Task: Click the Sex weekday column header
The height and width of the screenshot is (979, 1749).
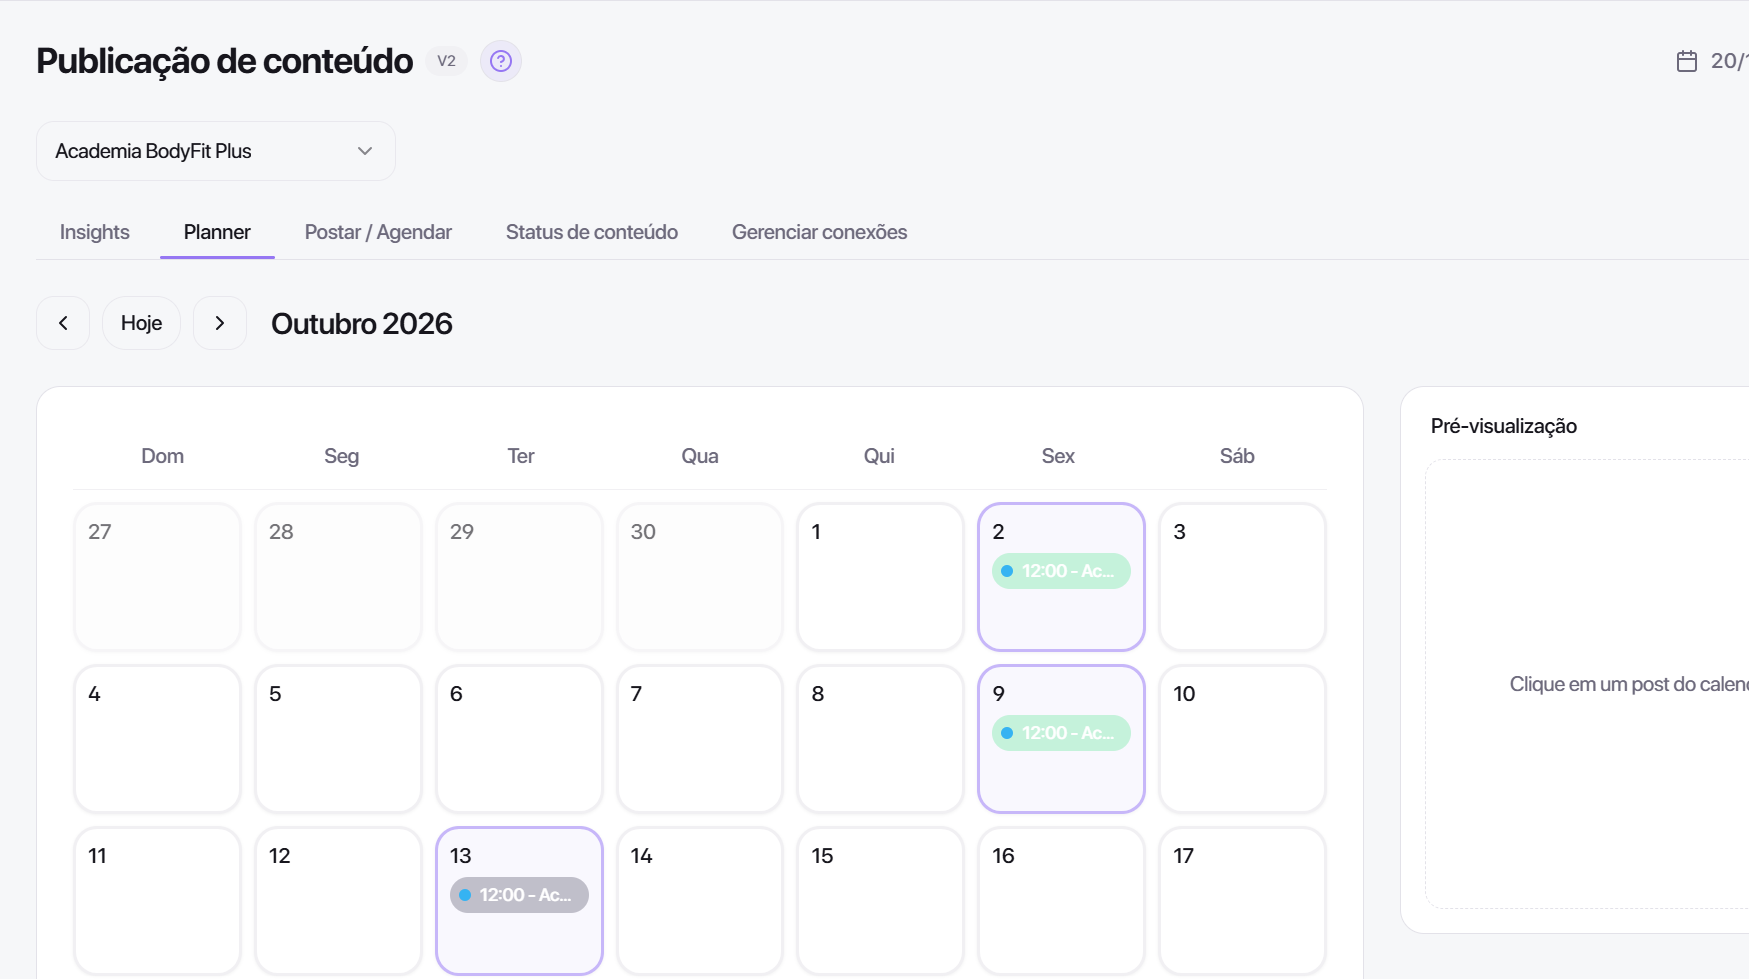Action: pos(1058,456)
